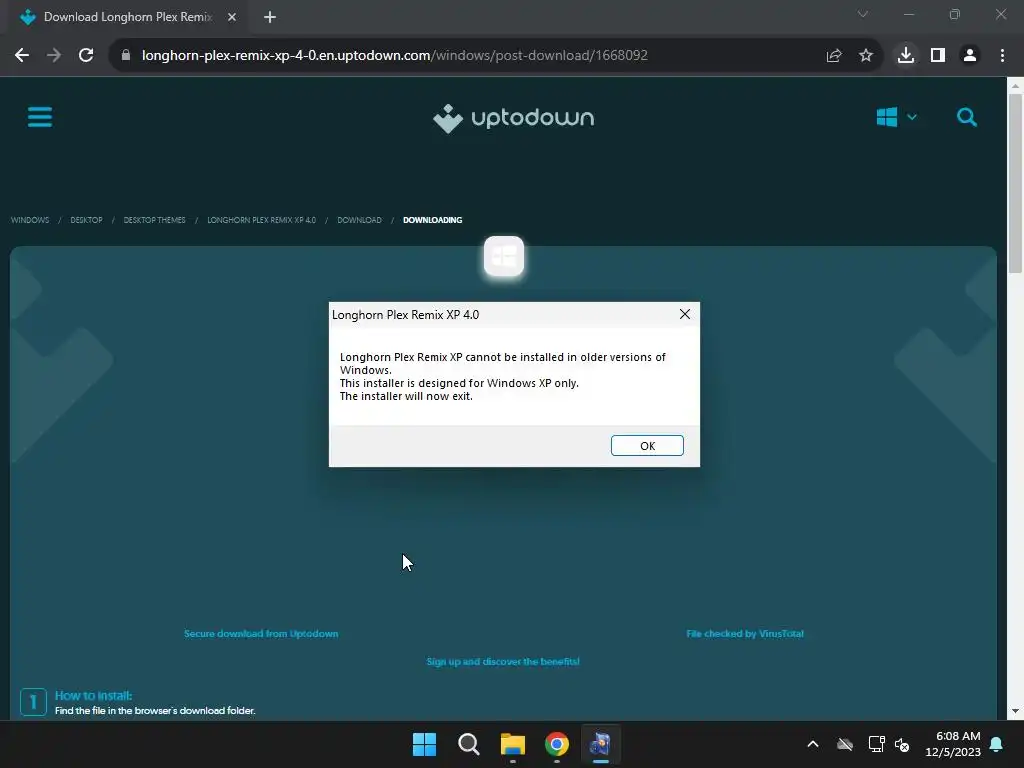This screenshot has width=1024, height=768.
Task: Select the Download Longhorn Plex Remix tab
Action: tap(127, 17)
